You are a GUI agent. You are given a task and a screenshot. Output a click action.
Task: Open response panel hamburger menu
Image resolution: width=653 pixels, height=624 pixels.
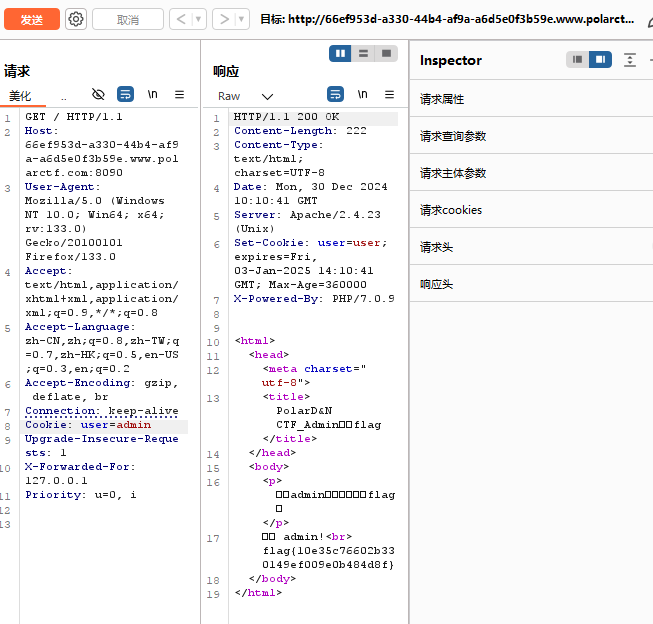pyautogui.click(x=389, y=95)
